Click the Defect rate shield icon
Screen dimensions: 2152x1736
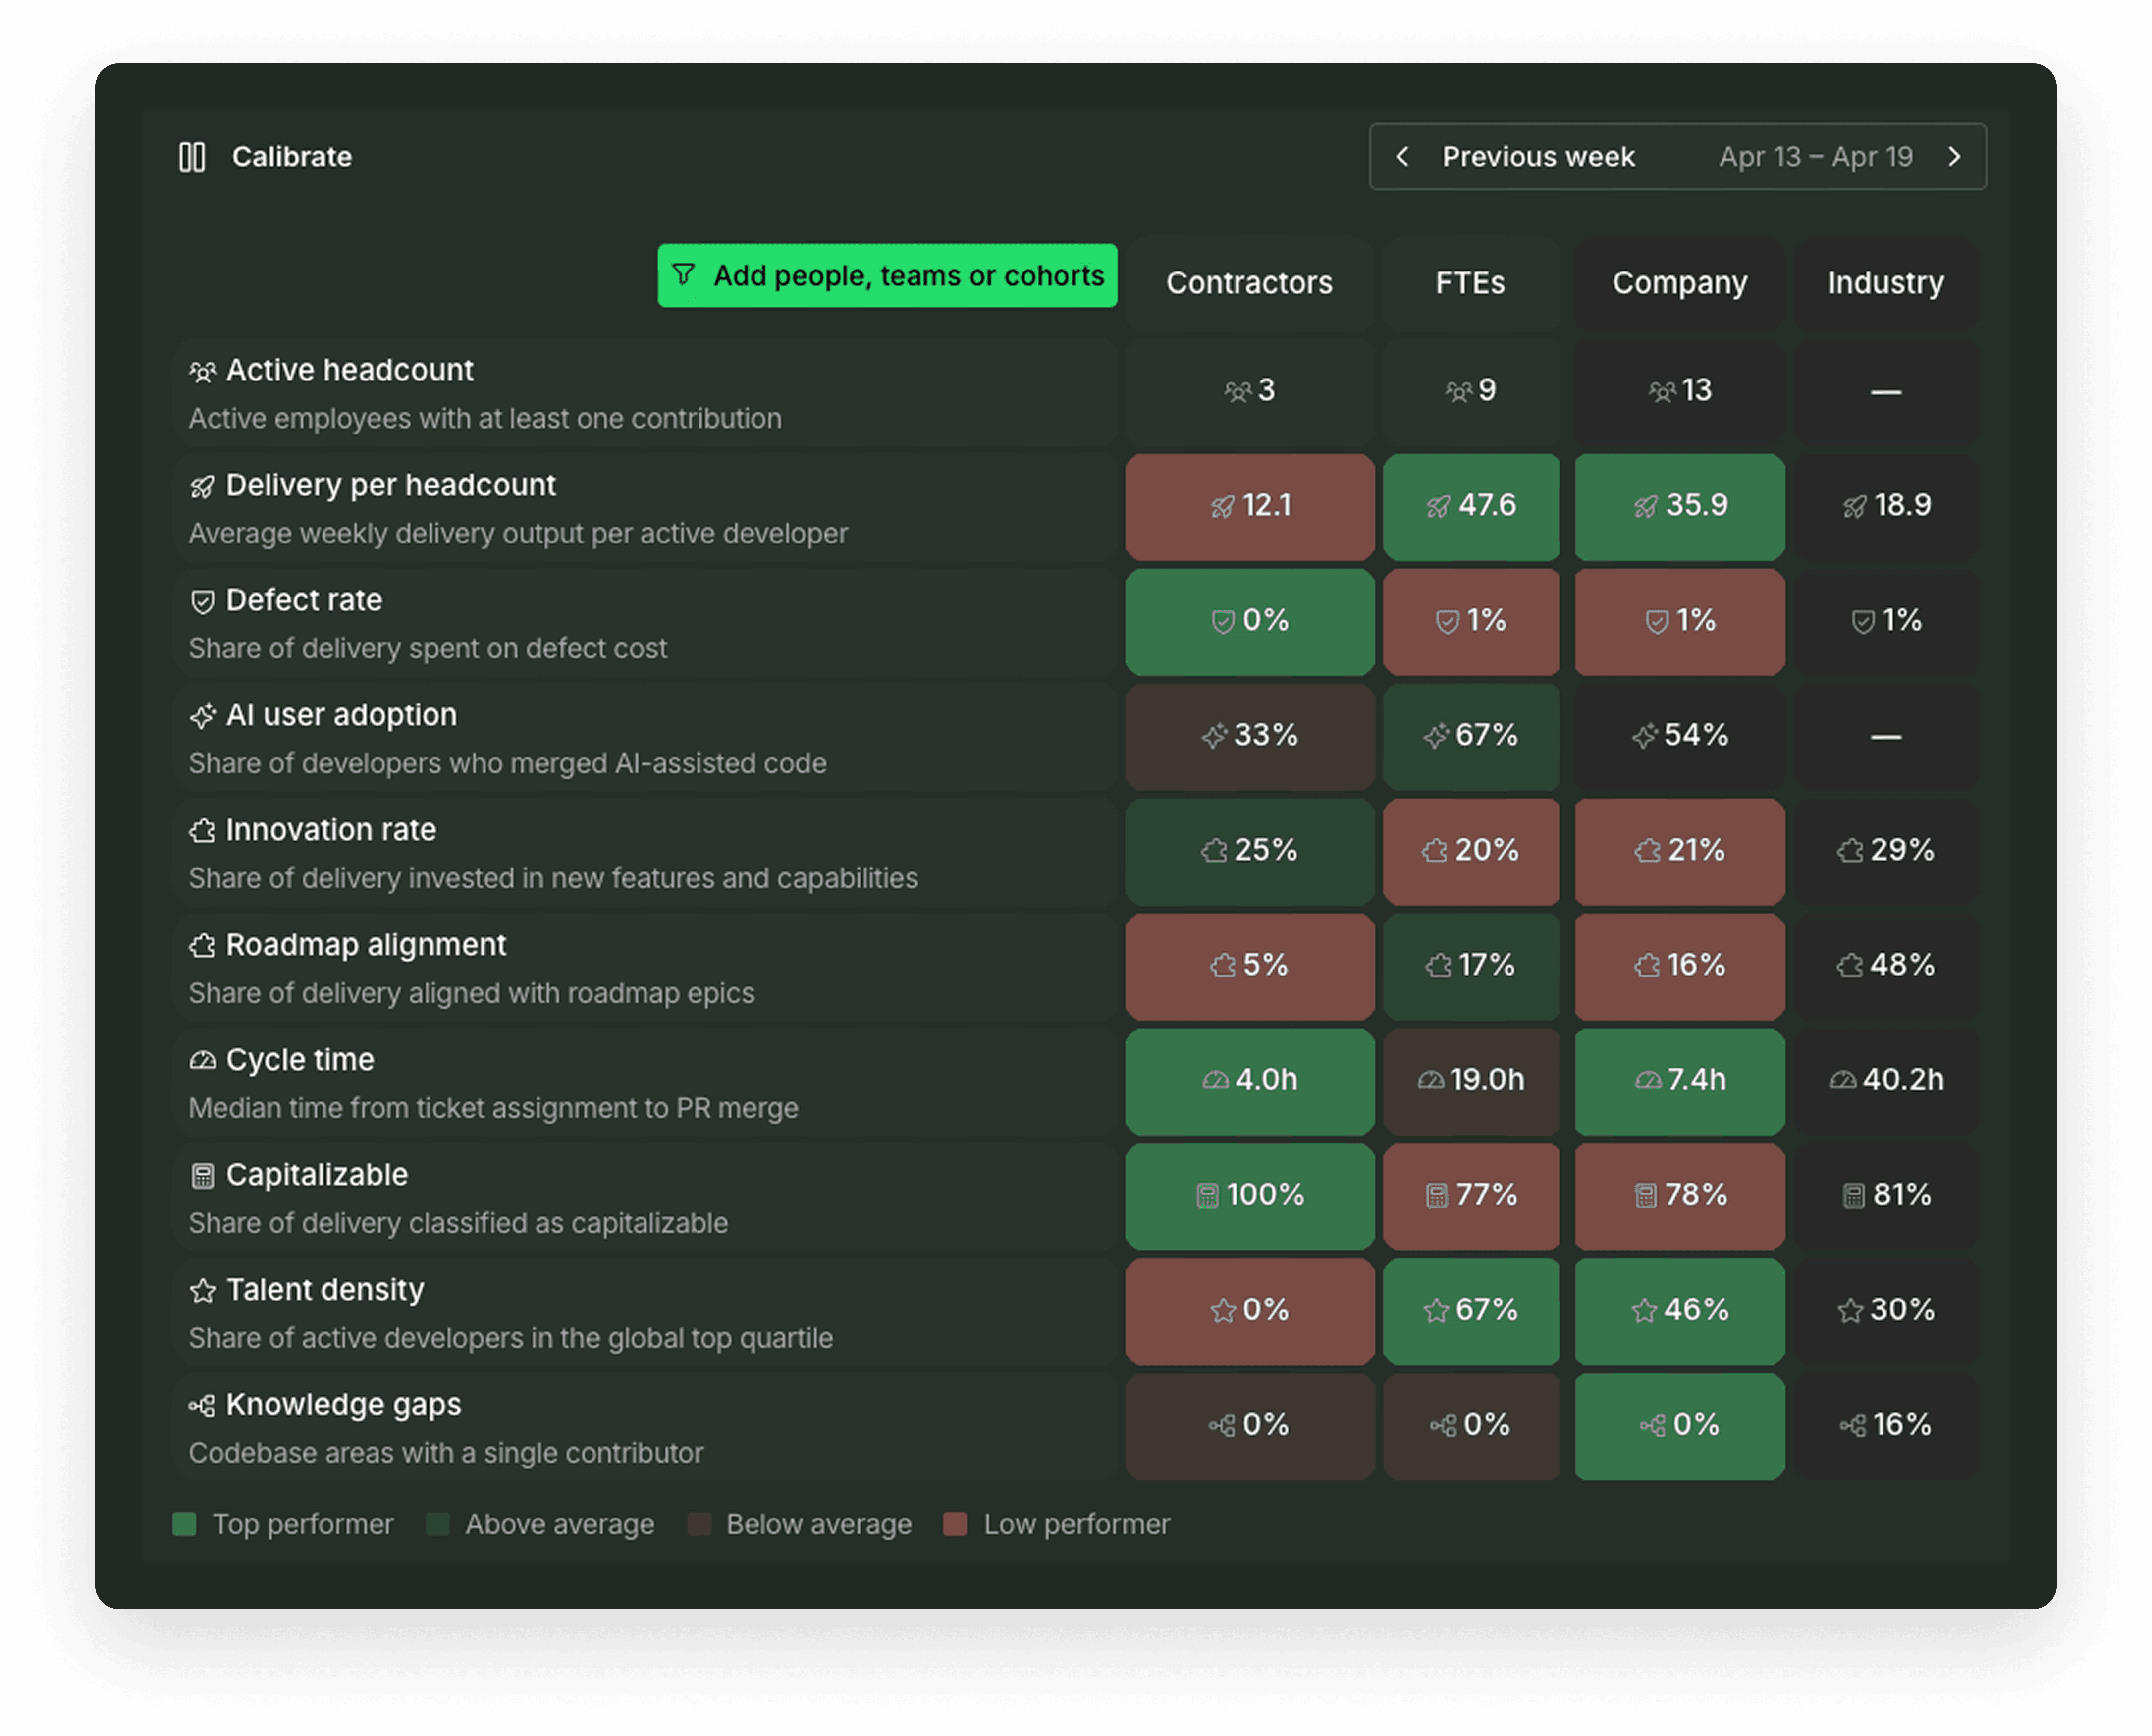tap(202, 601)
